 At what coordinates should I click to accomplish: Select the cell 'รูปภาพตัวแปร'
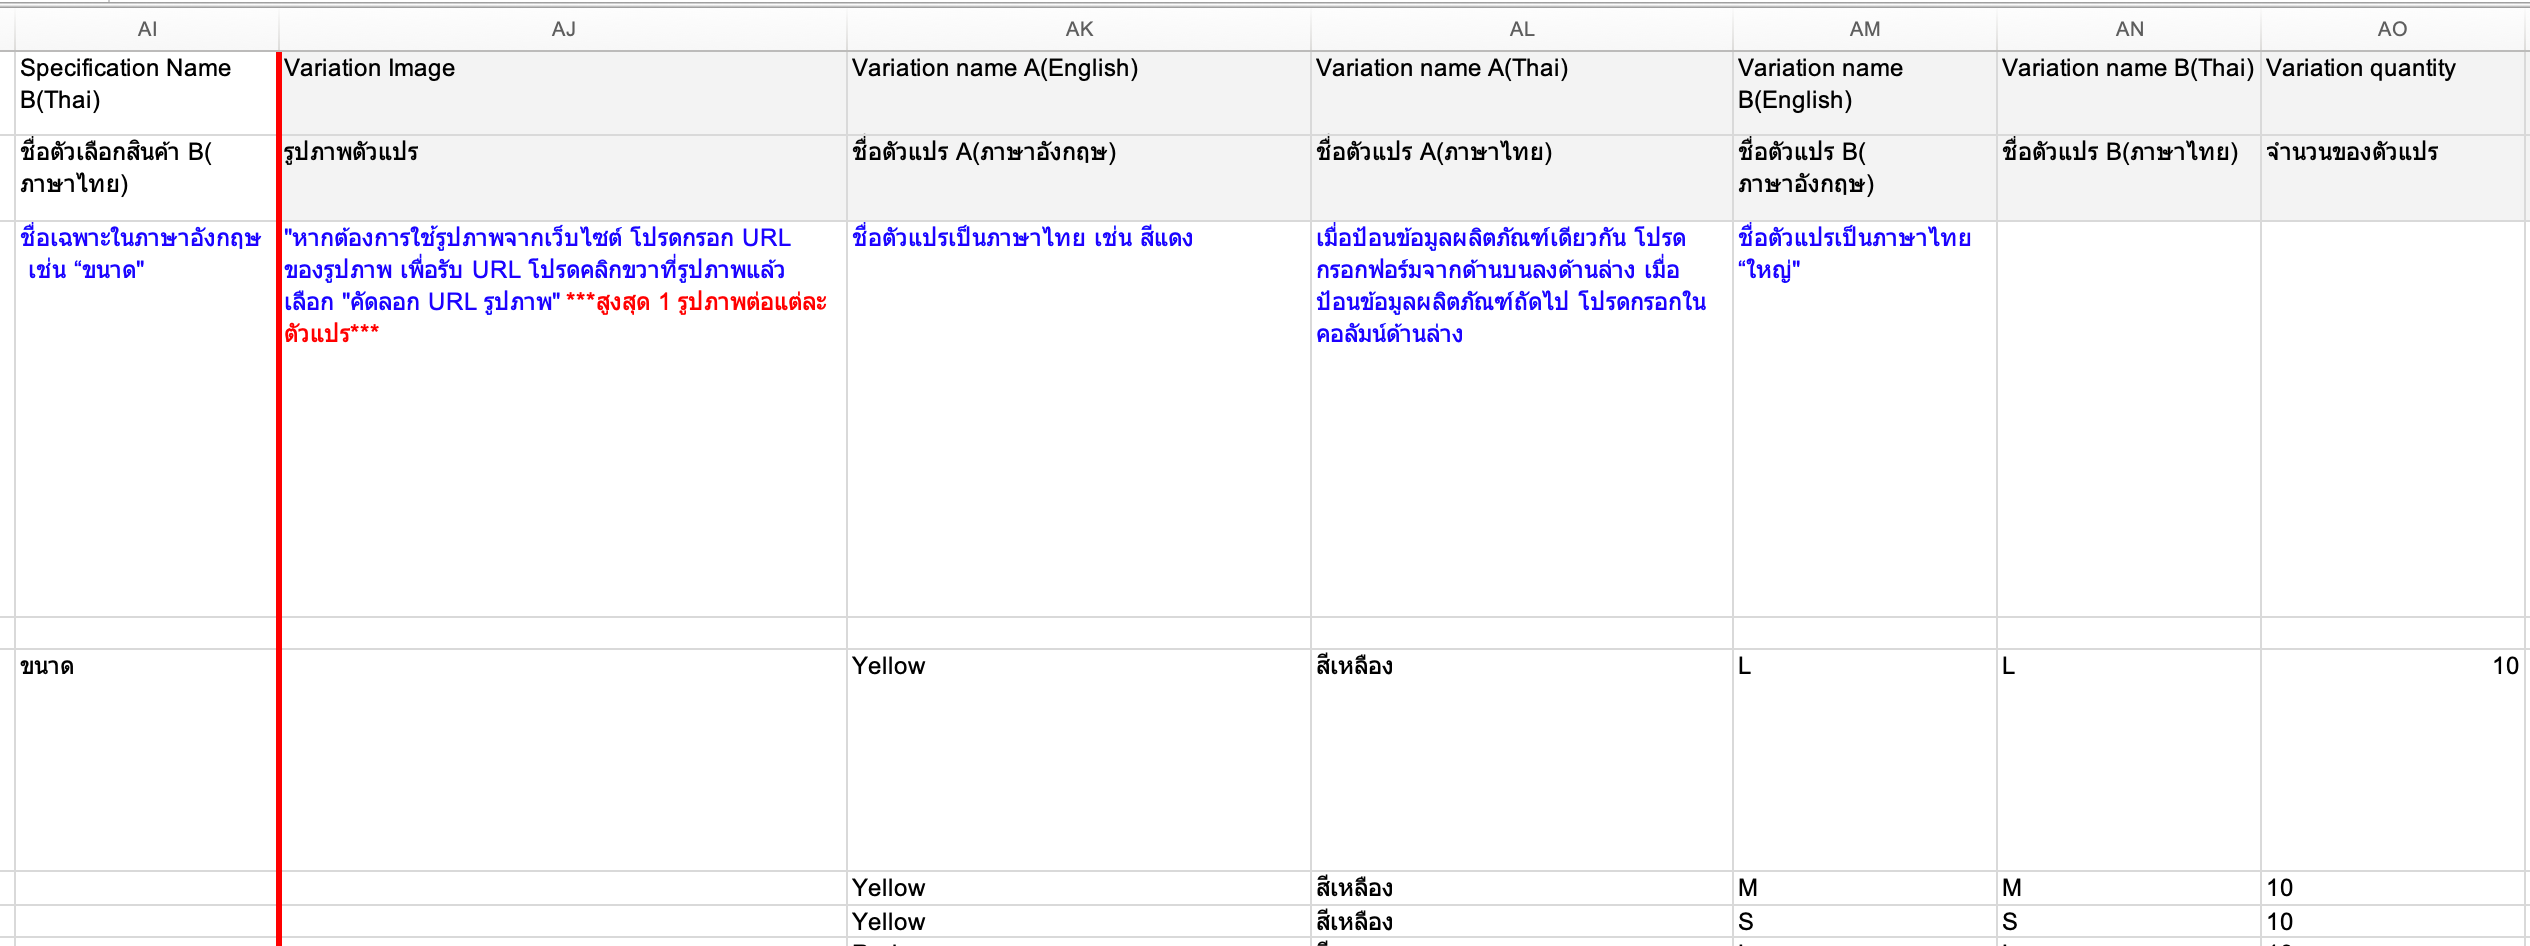point(563,178)
